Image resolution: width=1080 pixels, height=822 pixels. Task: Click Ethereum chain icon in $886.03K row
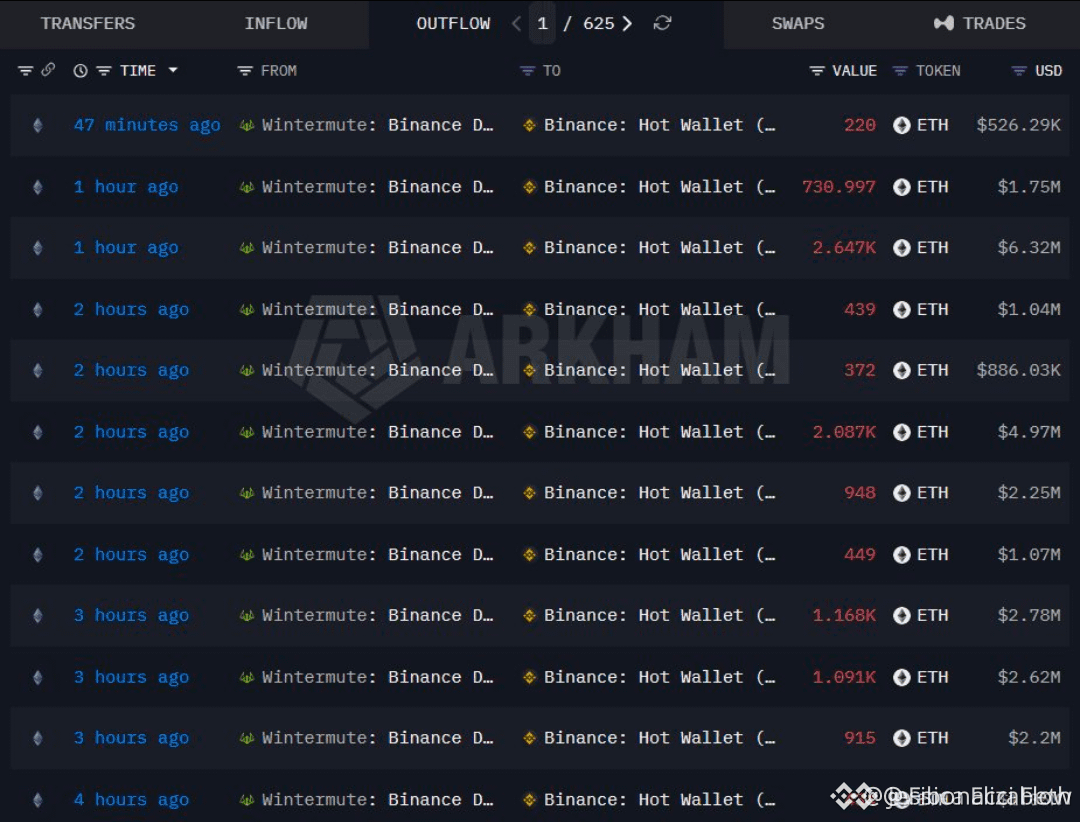coord(38,371)
